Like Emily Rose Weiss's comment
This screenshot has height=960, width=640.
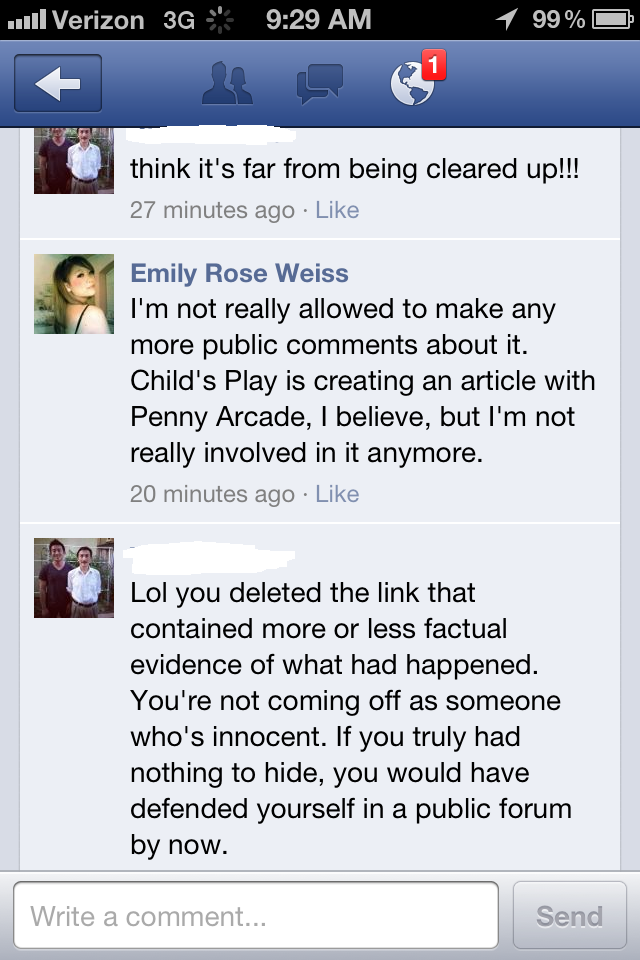pyautogui.click(x=337, y=494)
